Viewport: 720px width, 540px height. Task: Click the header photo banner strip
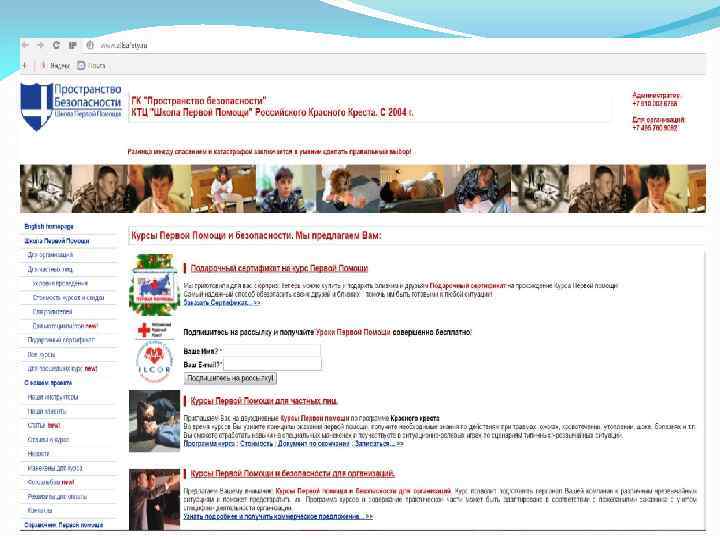coord(363,189)
